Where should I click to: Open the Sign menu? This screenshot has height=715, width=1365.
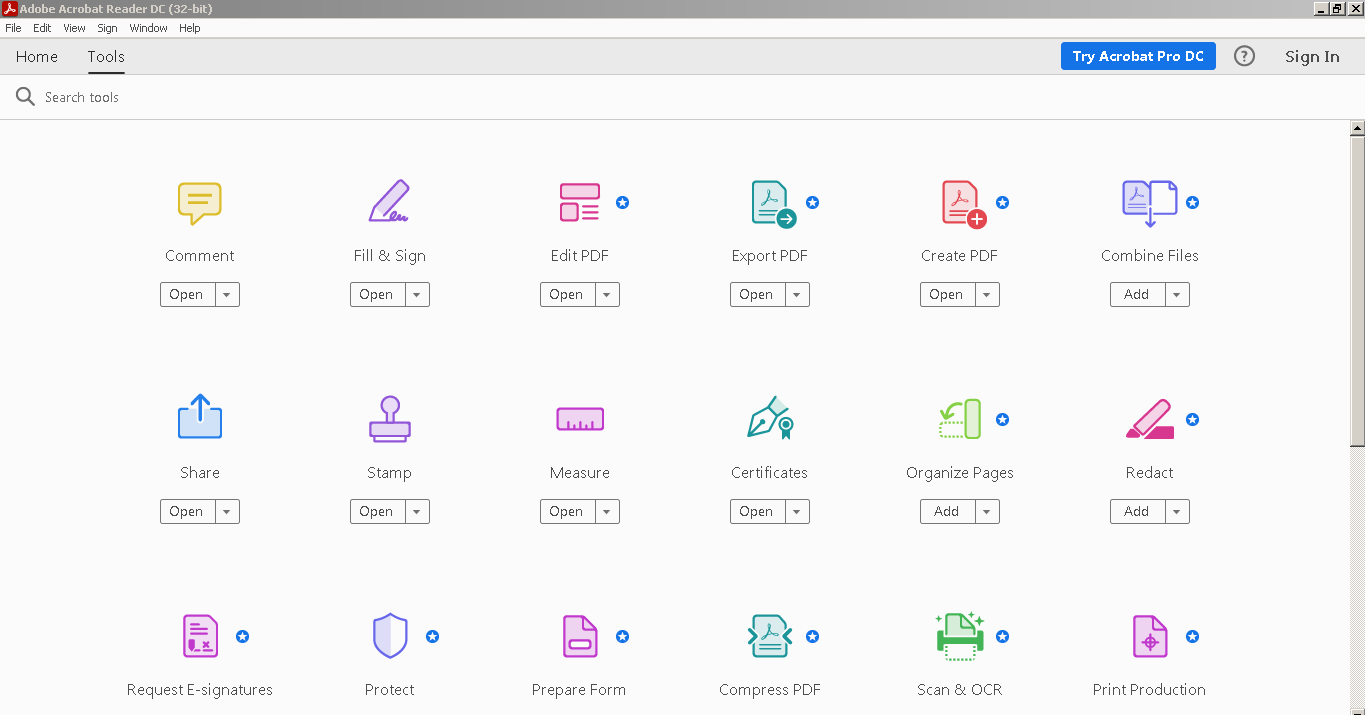pyautogui.click(x=107, y=28)
